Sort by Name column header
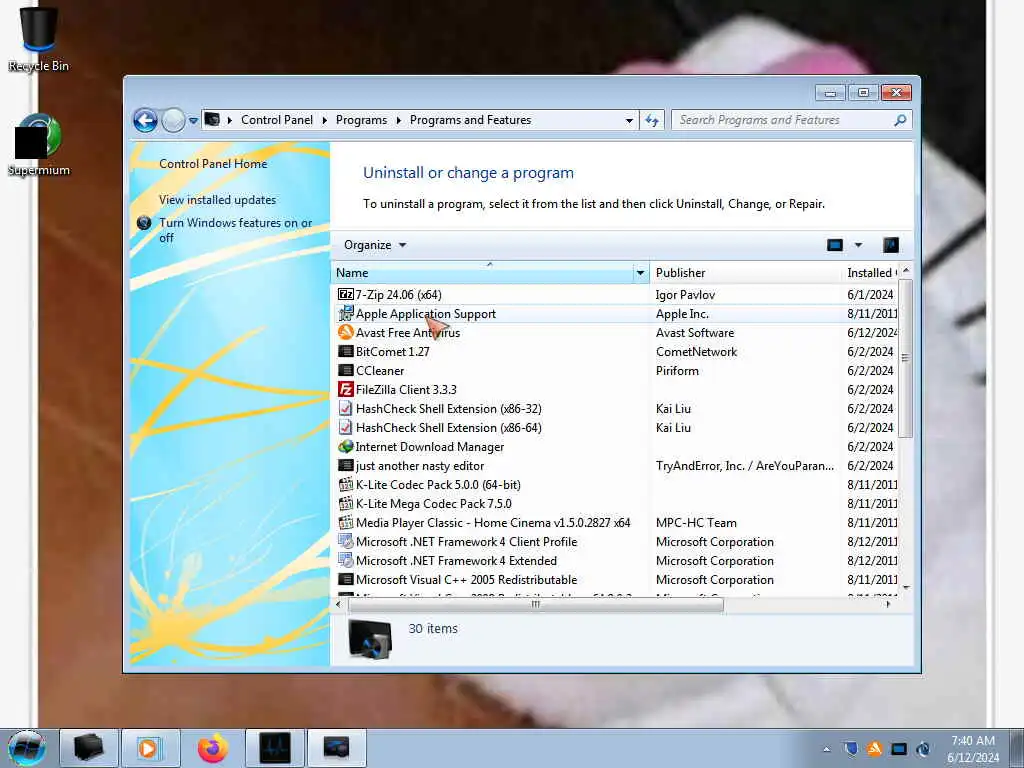Screen dimensions: 1024x768 [482, 273]
